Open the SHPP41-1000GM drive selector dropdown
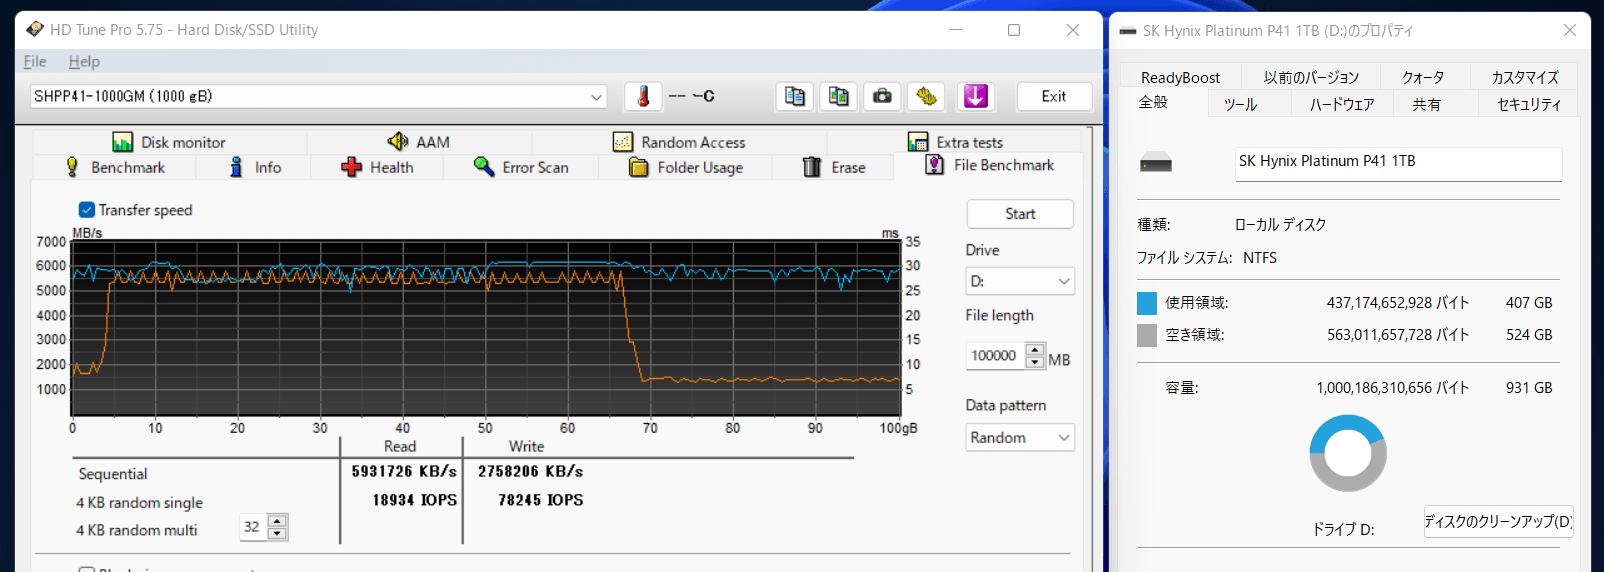 coord(319,96)
